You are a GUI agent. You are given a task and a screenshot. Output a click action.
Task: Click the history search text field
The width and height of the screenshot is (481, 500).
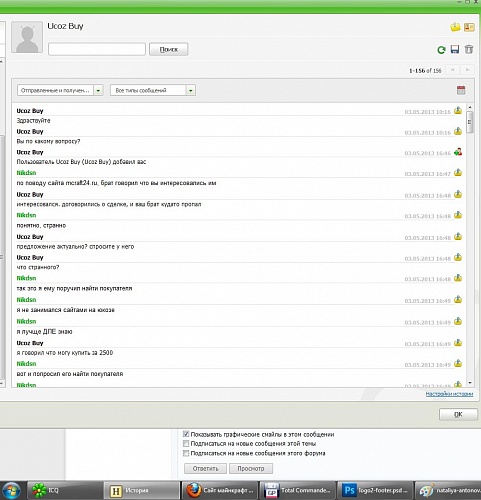click(97, 49)
